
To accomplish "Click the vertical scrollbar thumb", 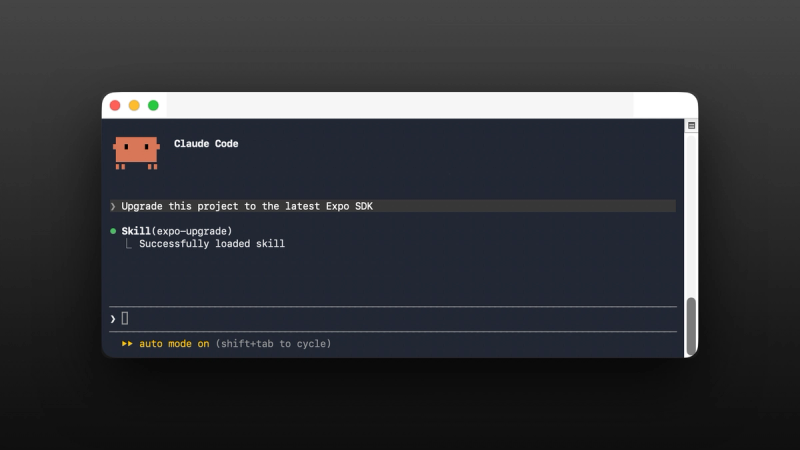I will click(691, 326).
